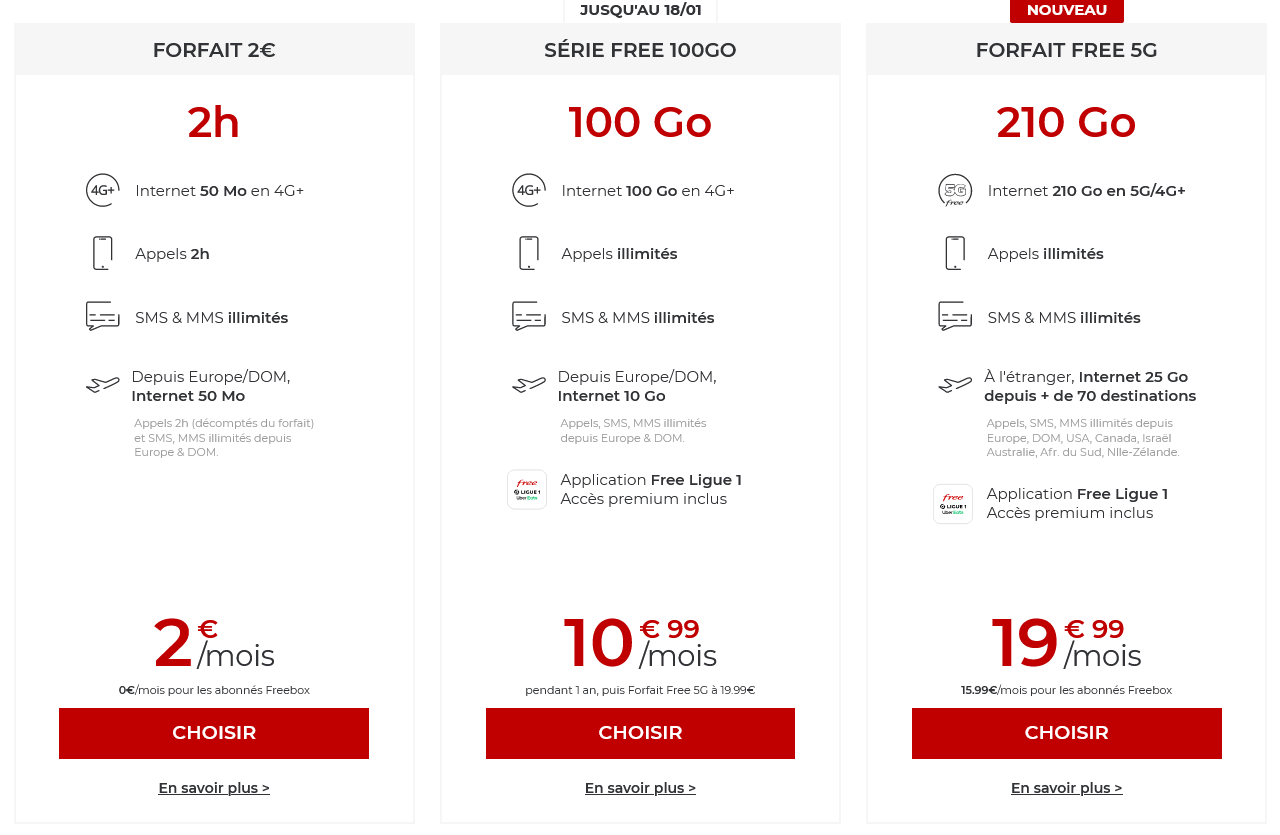1280x835 pixels.
Task: Click the phone icon in Série Free 100Go
Action: pyautogui.click(x=529, y=253)
